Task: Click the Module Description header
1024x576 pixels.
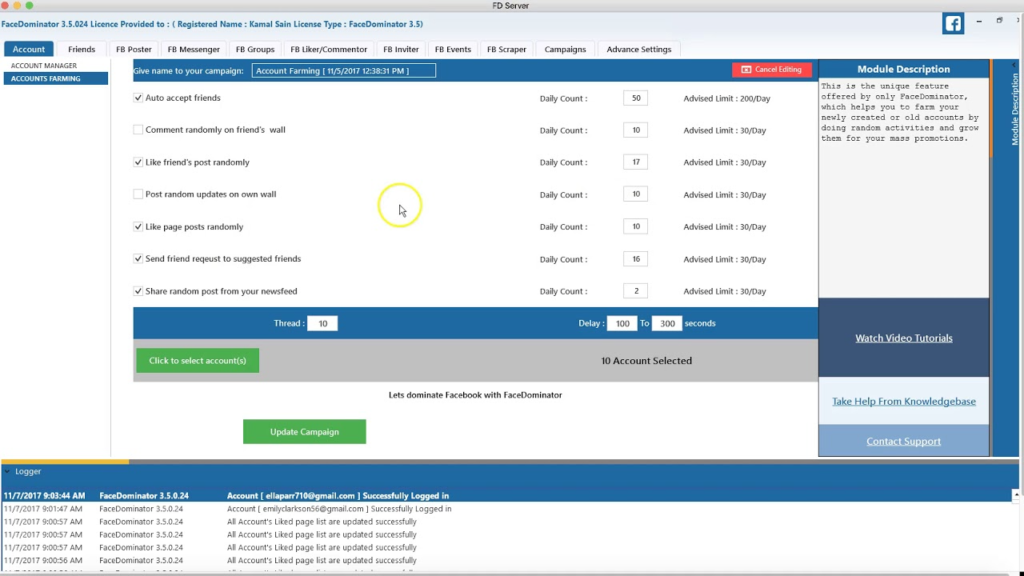Action: click(903, 69)
